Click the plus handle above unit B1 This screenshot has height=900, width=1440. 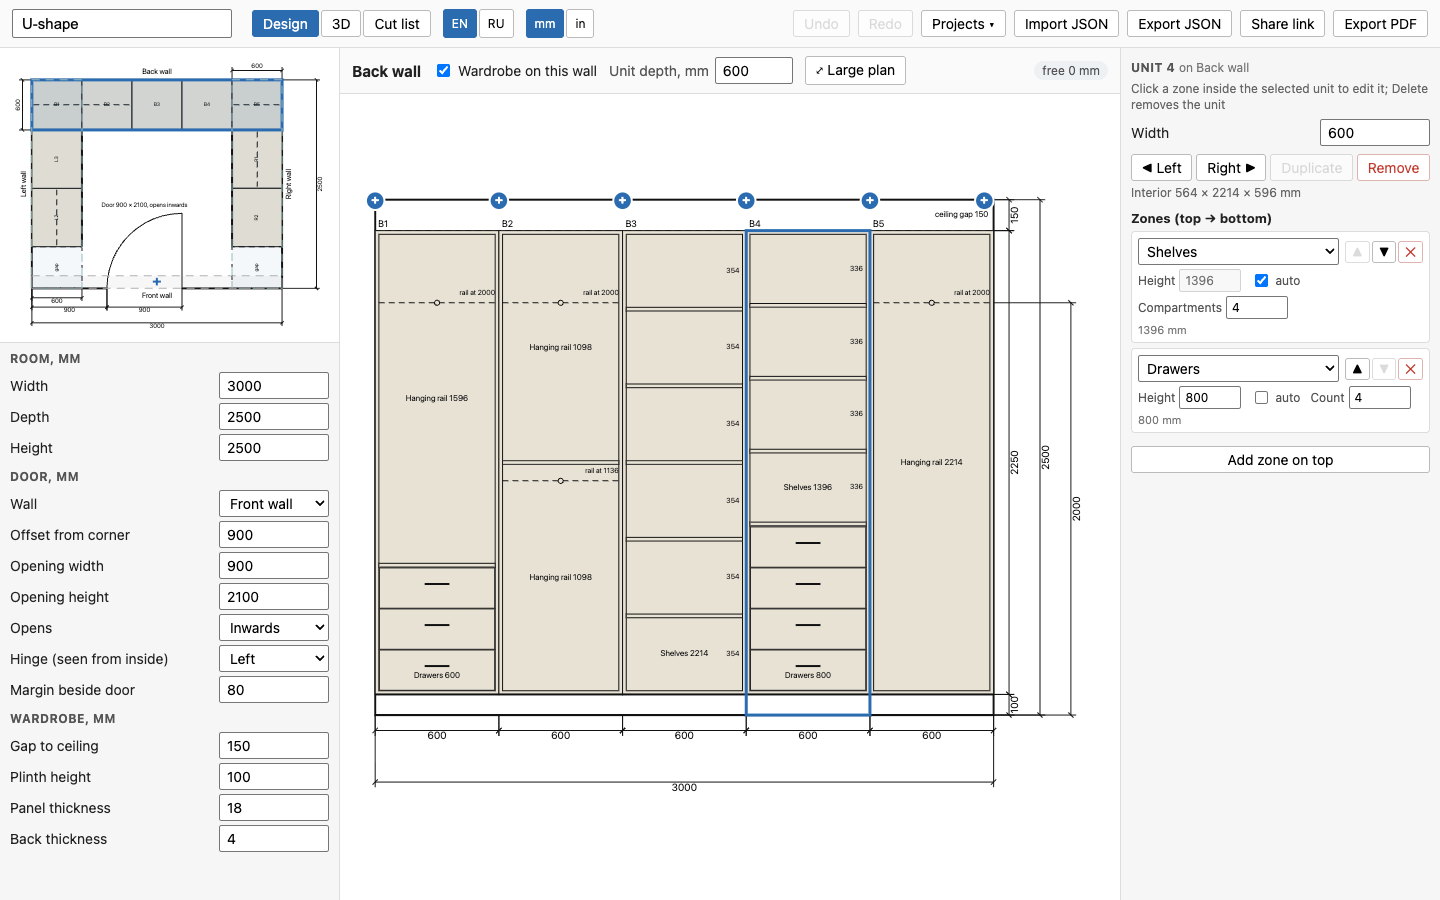pyautogui.click(x=375, y=200)
